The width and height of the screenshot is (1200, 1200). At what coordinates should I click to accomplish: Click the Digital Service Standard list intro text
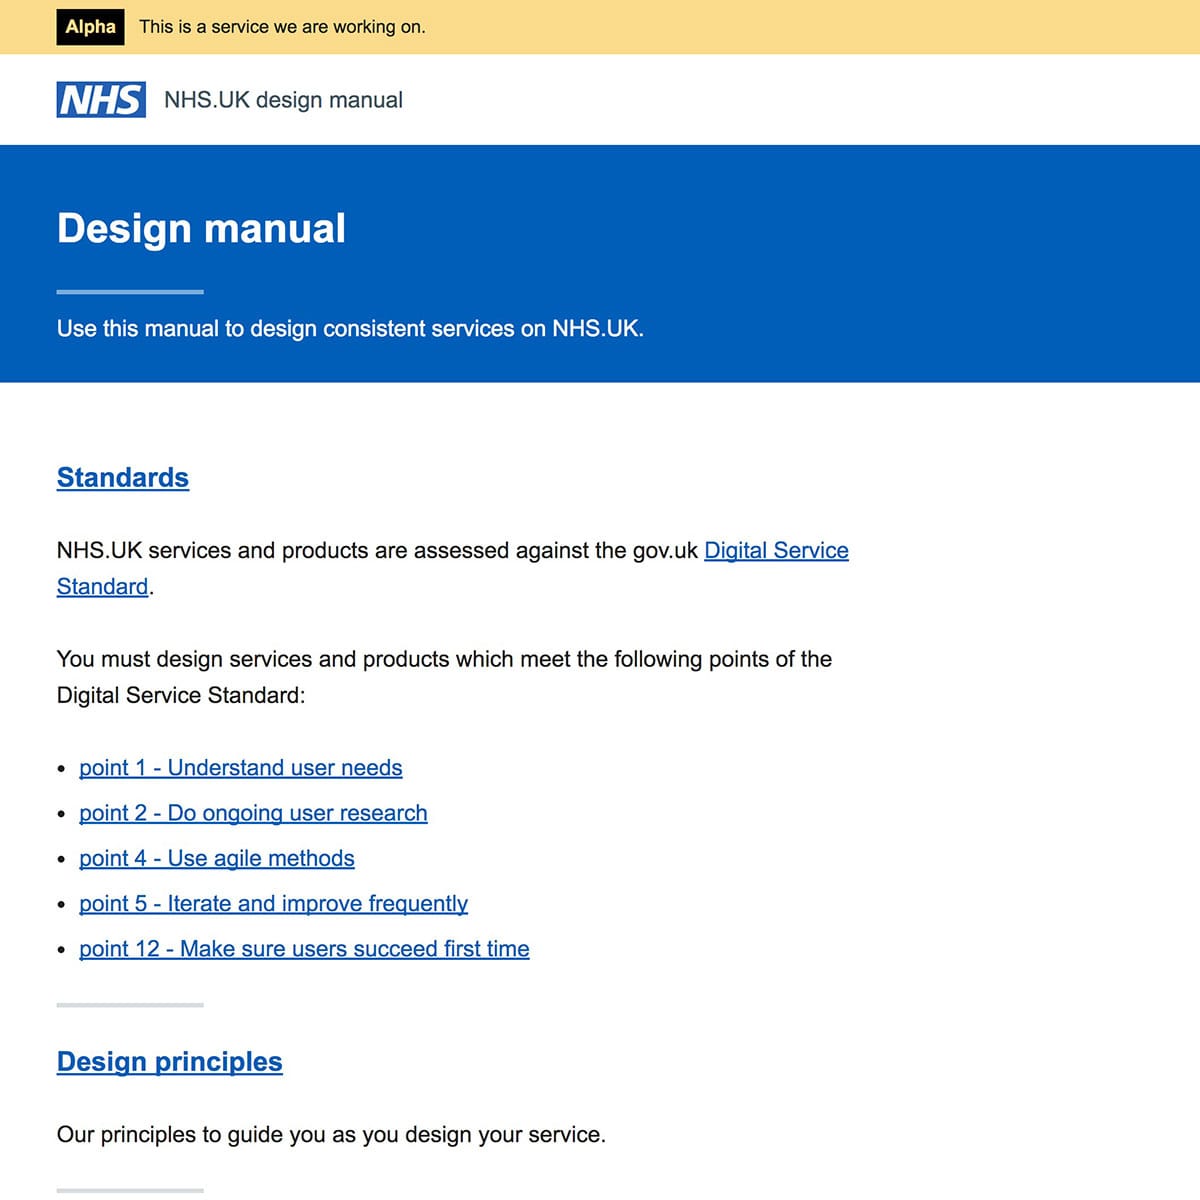tap(444, 677)
